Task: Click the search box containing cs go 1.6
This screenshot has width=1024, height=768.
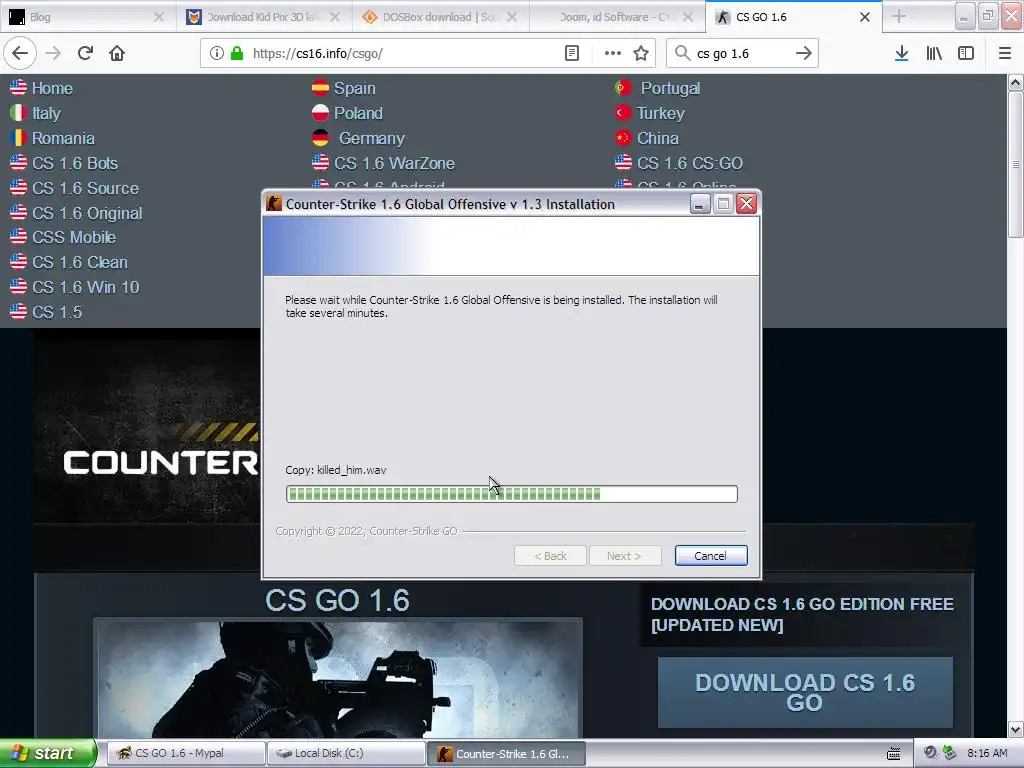Action: (741, 54)
